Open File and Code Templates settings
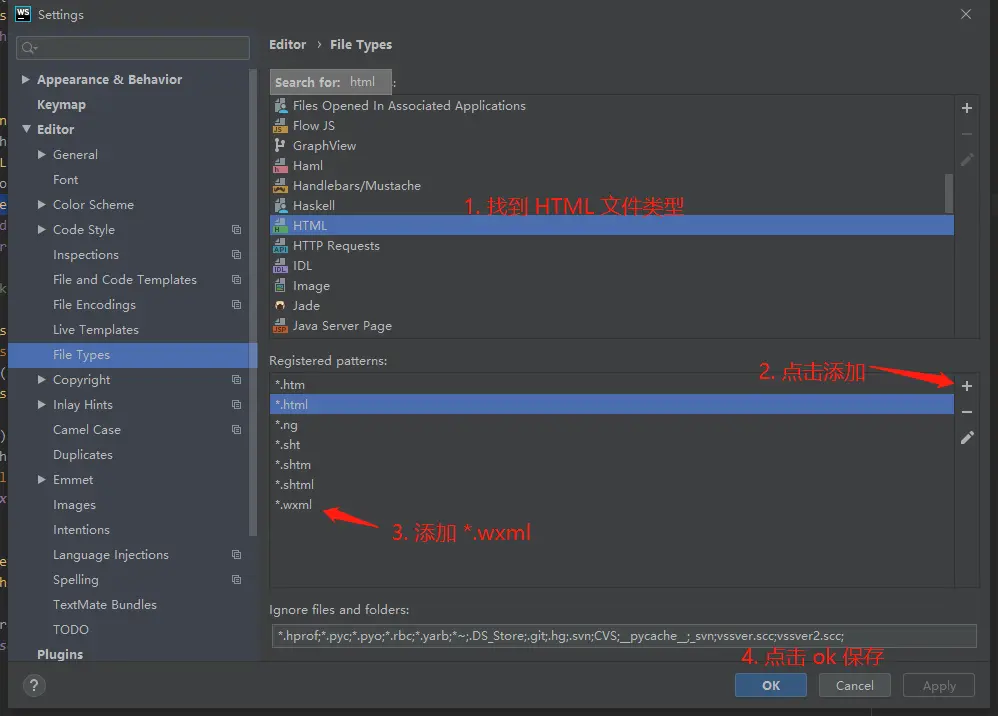 pyautogui.click(x=125, y=279)
